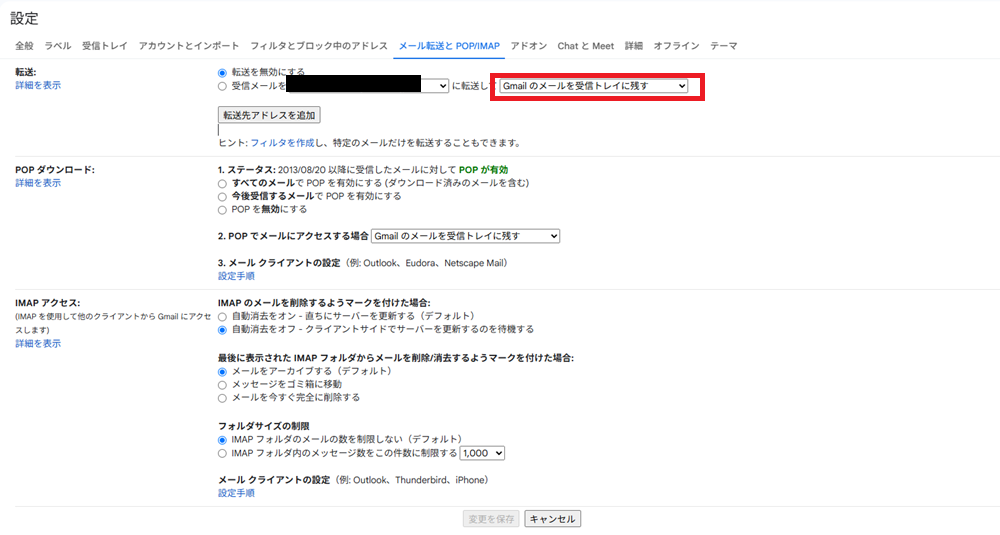Enable POP for すべてのメール
This screenshot has height=535, width=1000.
click(x=222, y=184)
